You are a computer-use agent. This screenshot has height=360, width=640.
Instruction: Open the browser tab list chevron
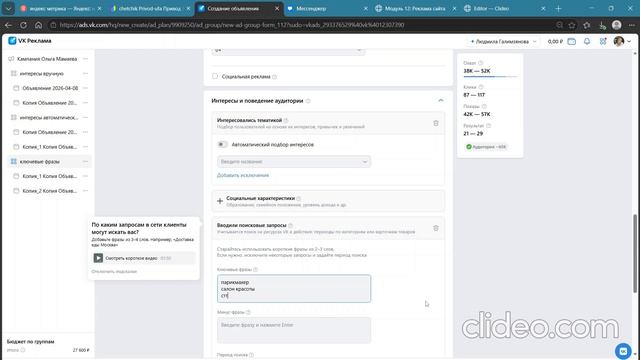[8, 8]
